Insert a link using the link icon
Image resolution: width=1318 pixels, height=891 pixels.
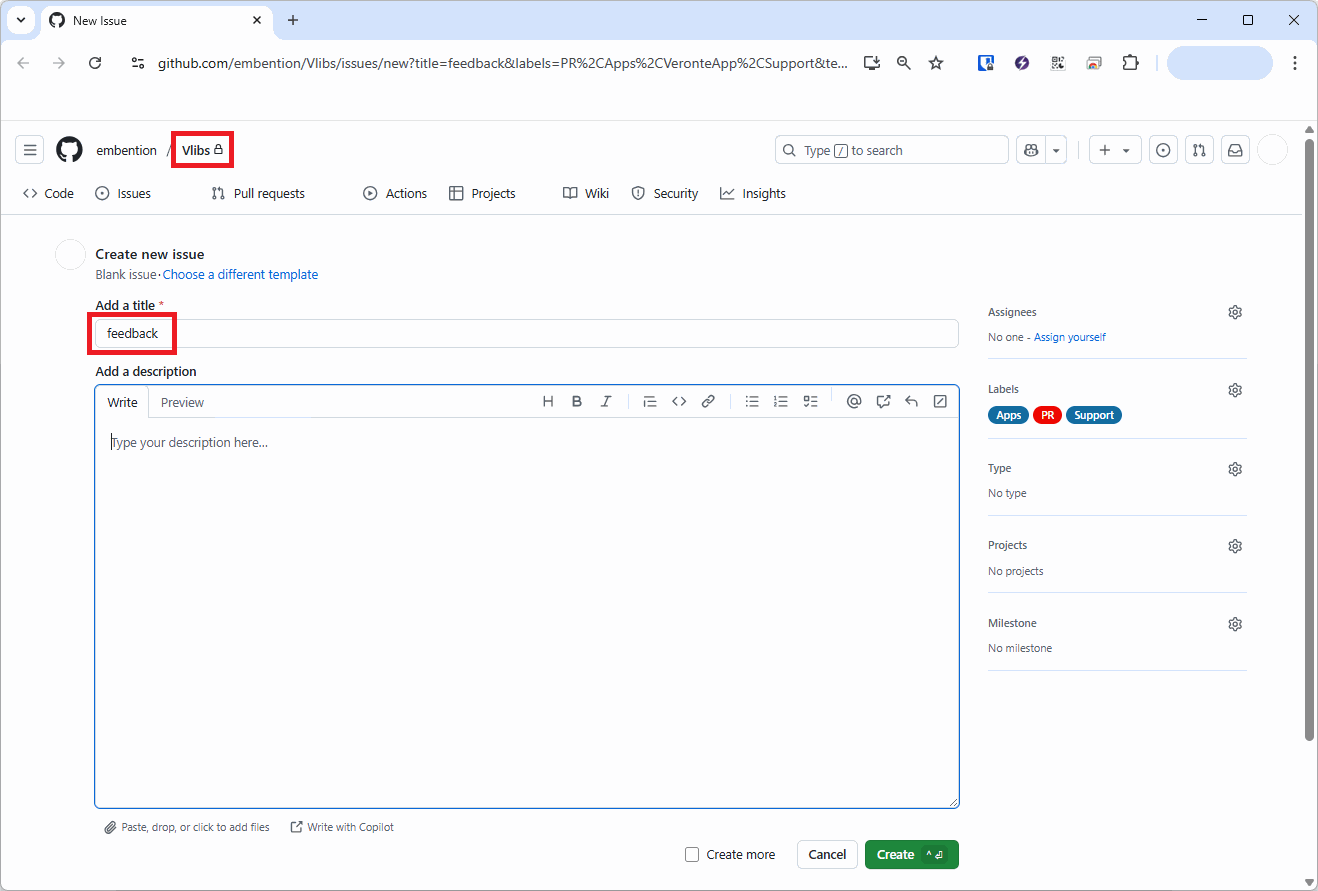(708, 402)
